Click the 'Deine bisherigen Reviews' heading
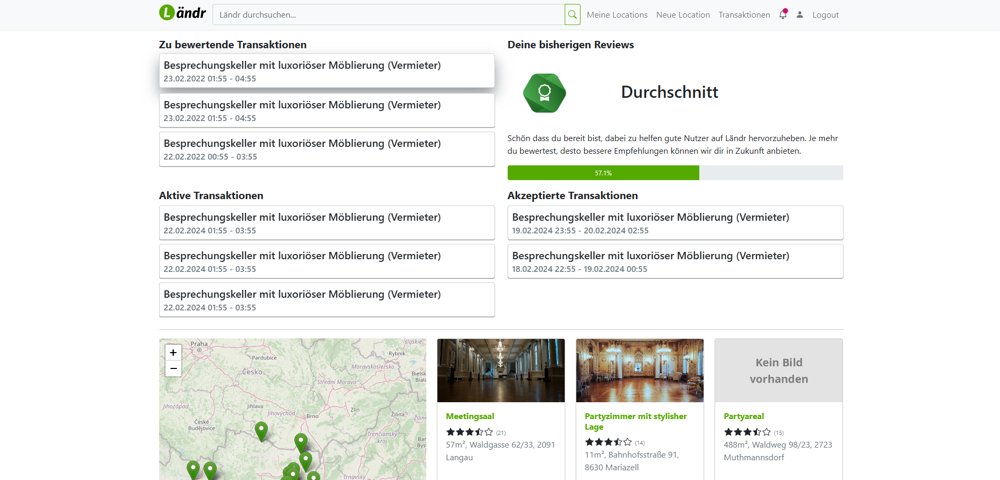The height and width of the screenshot is (480, 1000). click(x=571, y=45)
